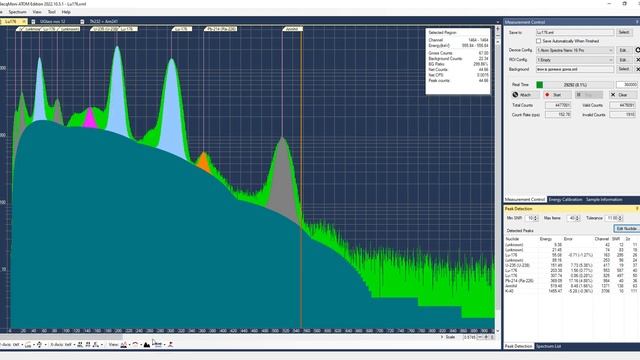
Task: Click the Scale value field
Action: point(470,337)
